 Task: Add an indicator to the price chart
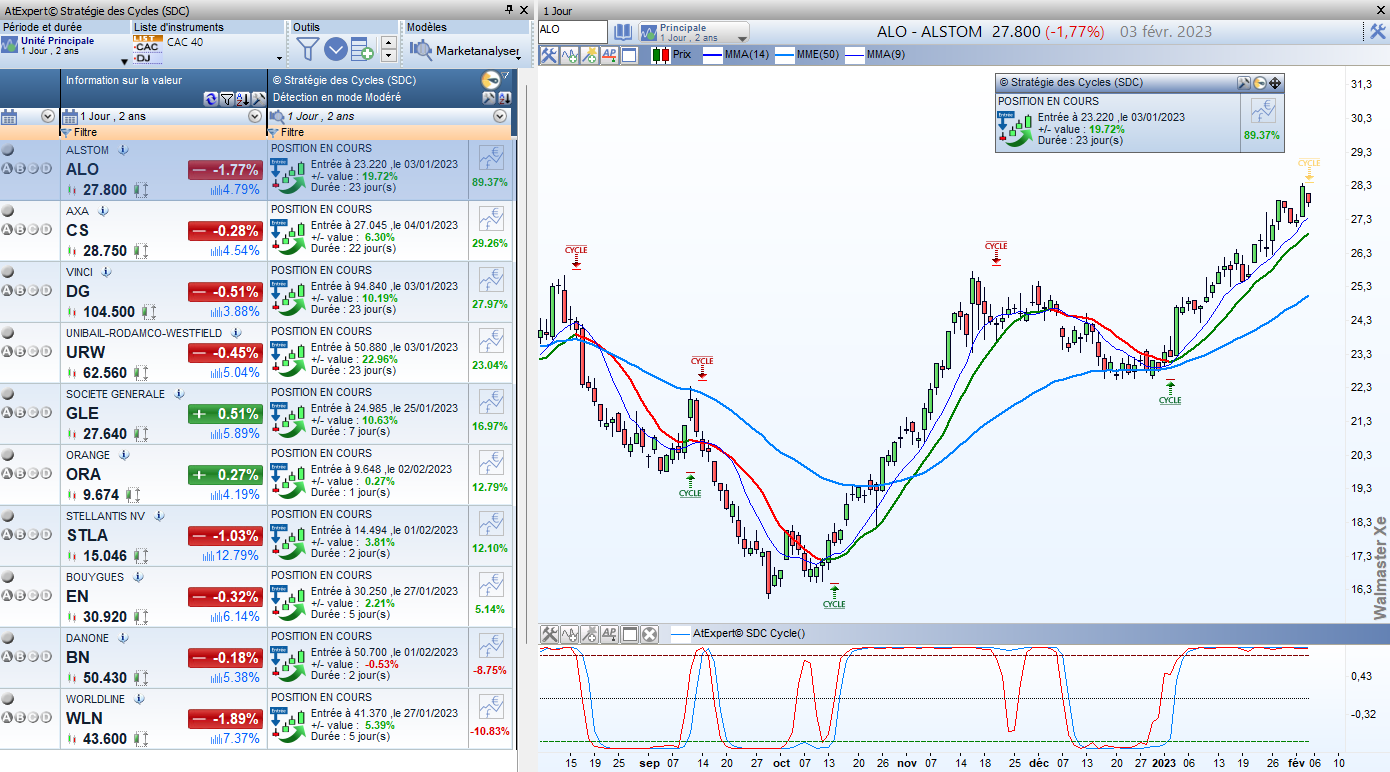(569, 55)
